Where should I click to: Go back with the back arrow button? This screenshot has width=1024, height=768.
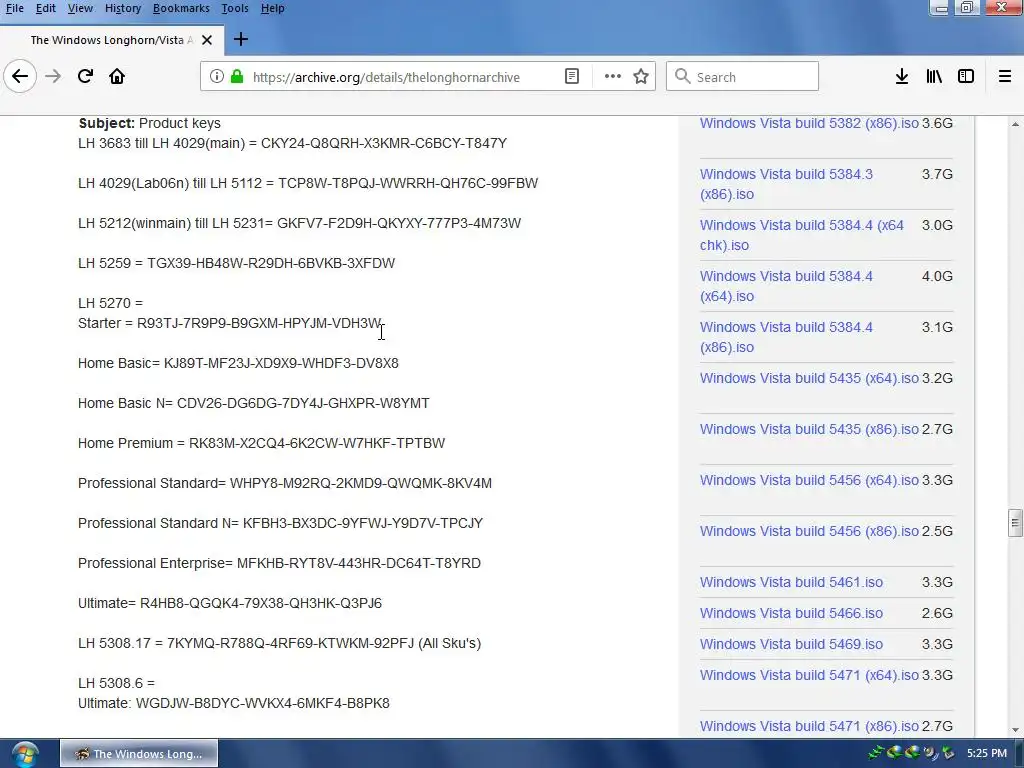coord(20,76)
